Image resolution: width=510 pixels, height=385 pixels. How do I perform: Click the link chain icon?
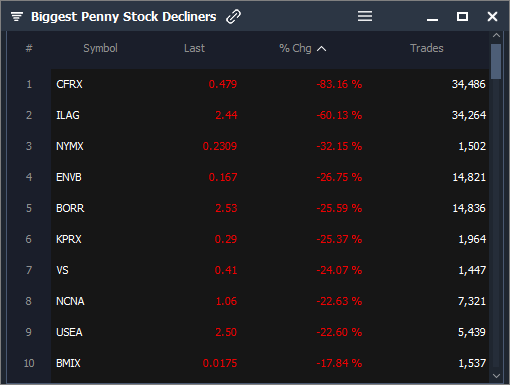233,16
